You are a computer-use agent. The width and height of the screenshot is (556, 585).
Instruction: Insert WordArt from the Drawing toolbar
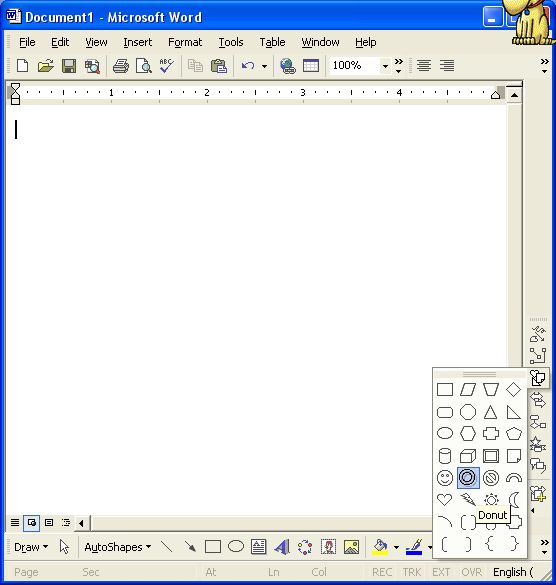point(282,547)
